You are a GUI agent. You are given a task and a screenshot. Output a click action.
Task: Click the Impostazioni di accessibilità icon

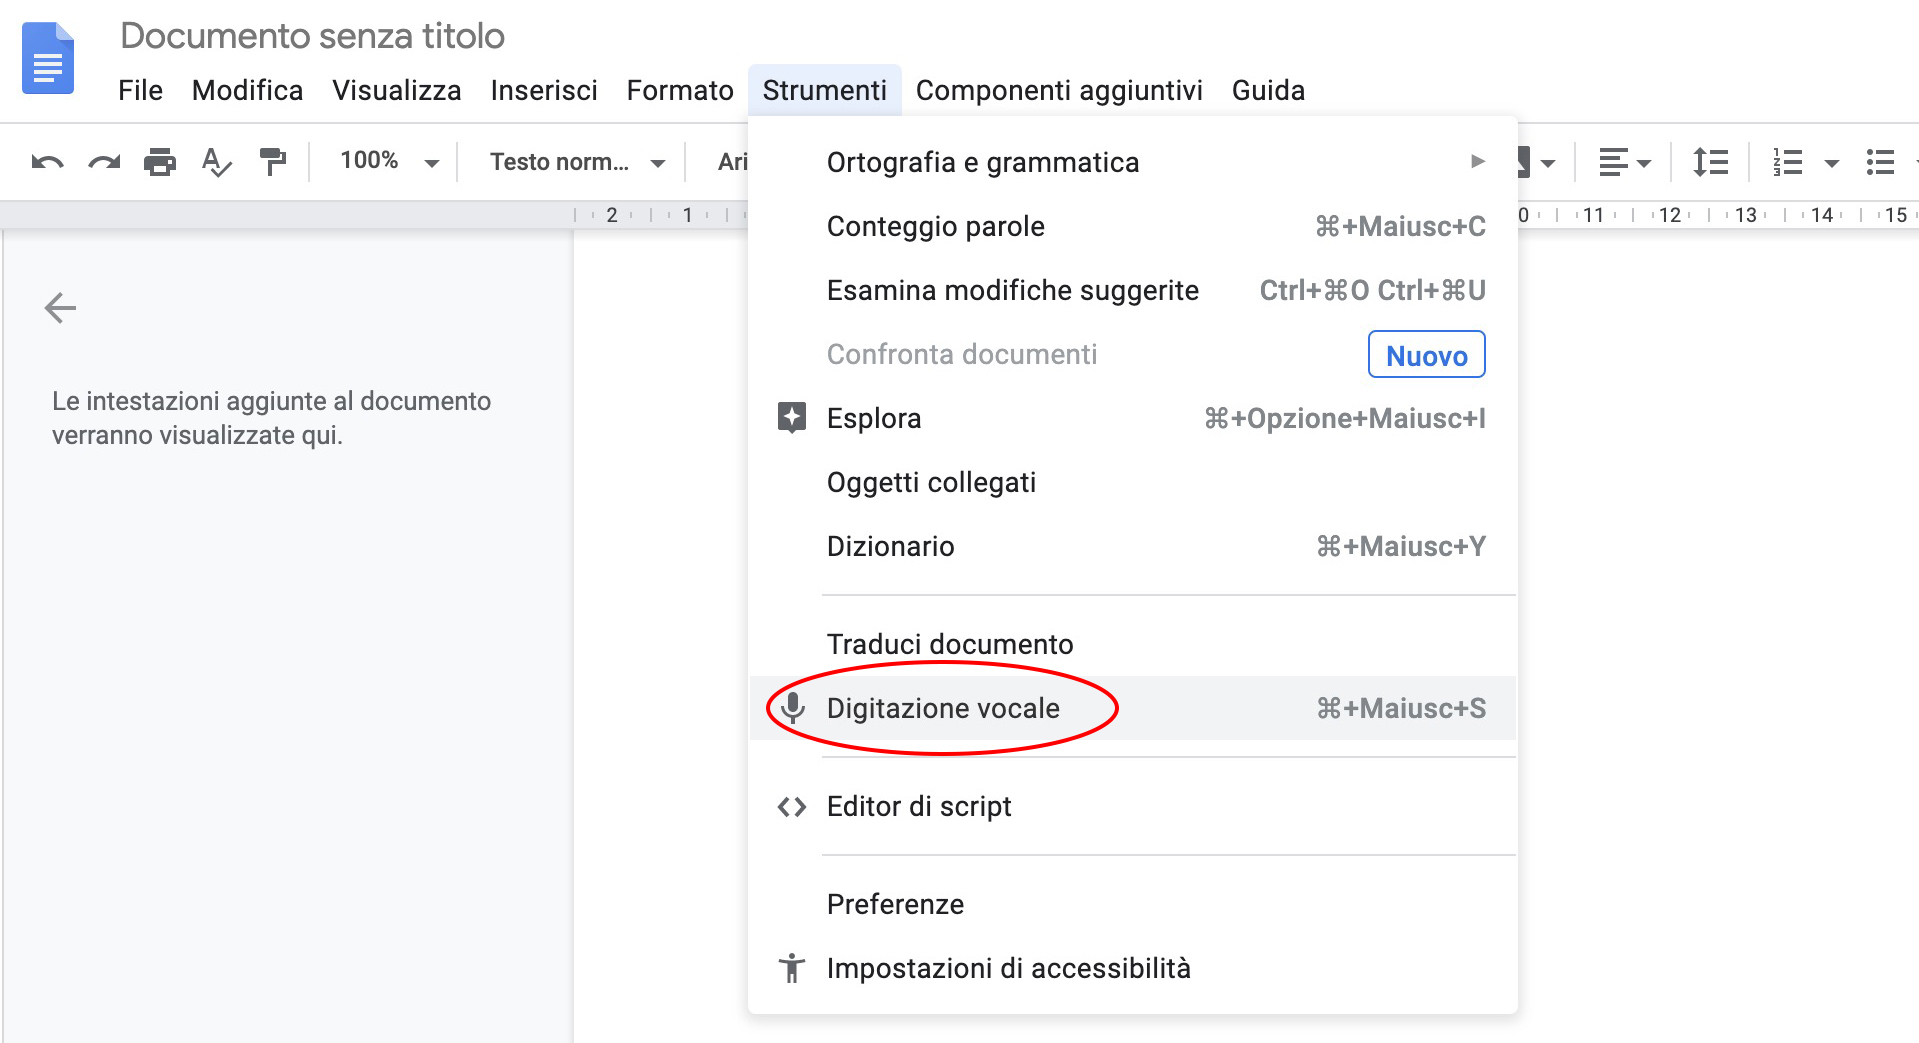click(793, 968)
